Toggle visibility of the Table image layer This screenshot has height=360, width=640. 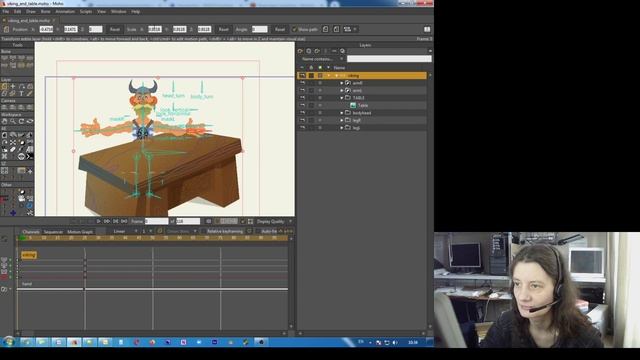pos(302,105)
